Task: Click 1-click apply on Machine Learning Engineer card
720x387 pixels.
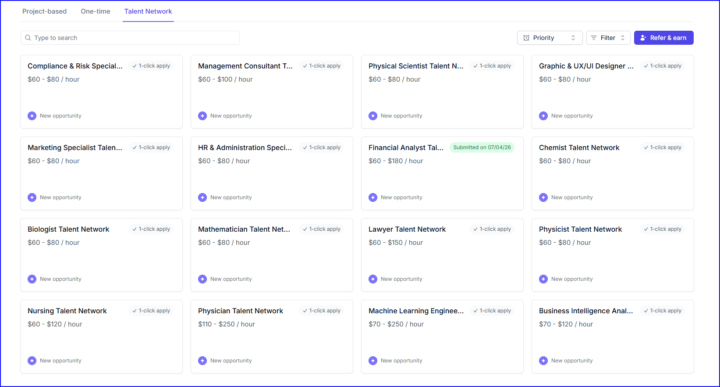Action: coord(492,311)
